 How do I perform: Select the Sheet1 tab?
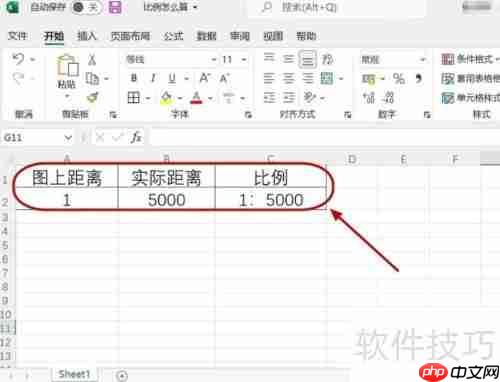click(x=74, y=374)
